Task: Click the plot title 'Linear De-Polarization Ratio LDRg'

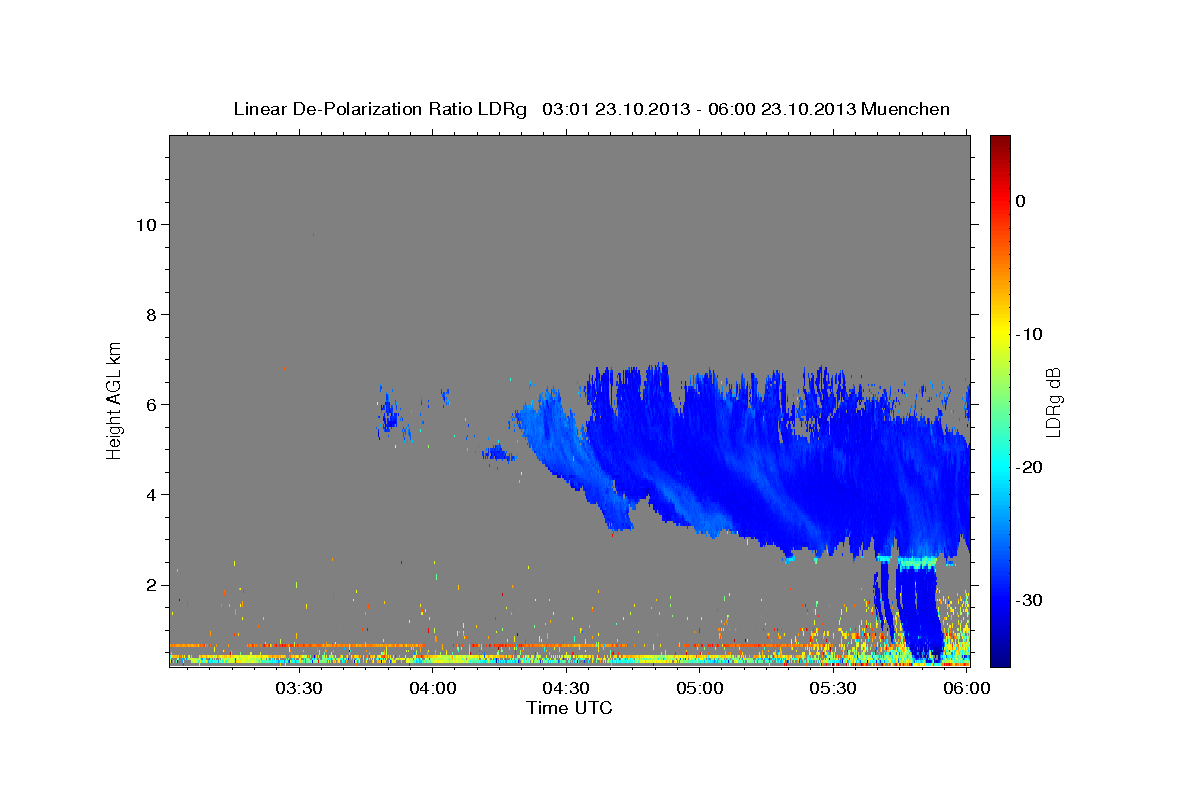Action: point(379,109)
